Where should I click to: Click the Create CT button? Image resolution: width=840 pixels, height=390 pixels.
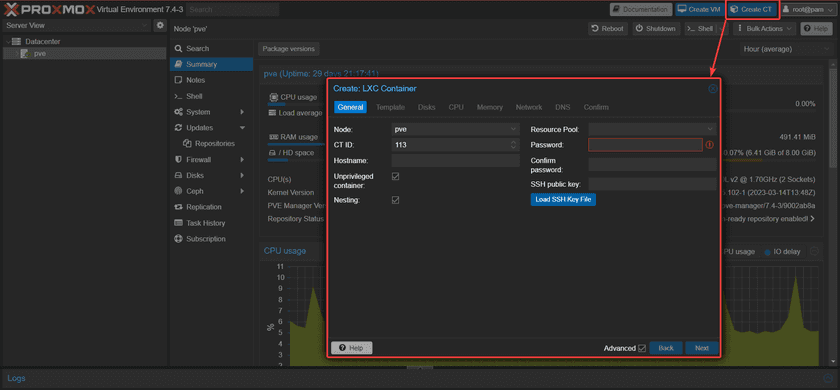click(x=752, y=10)
